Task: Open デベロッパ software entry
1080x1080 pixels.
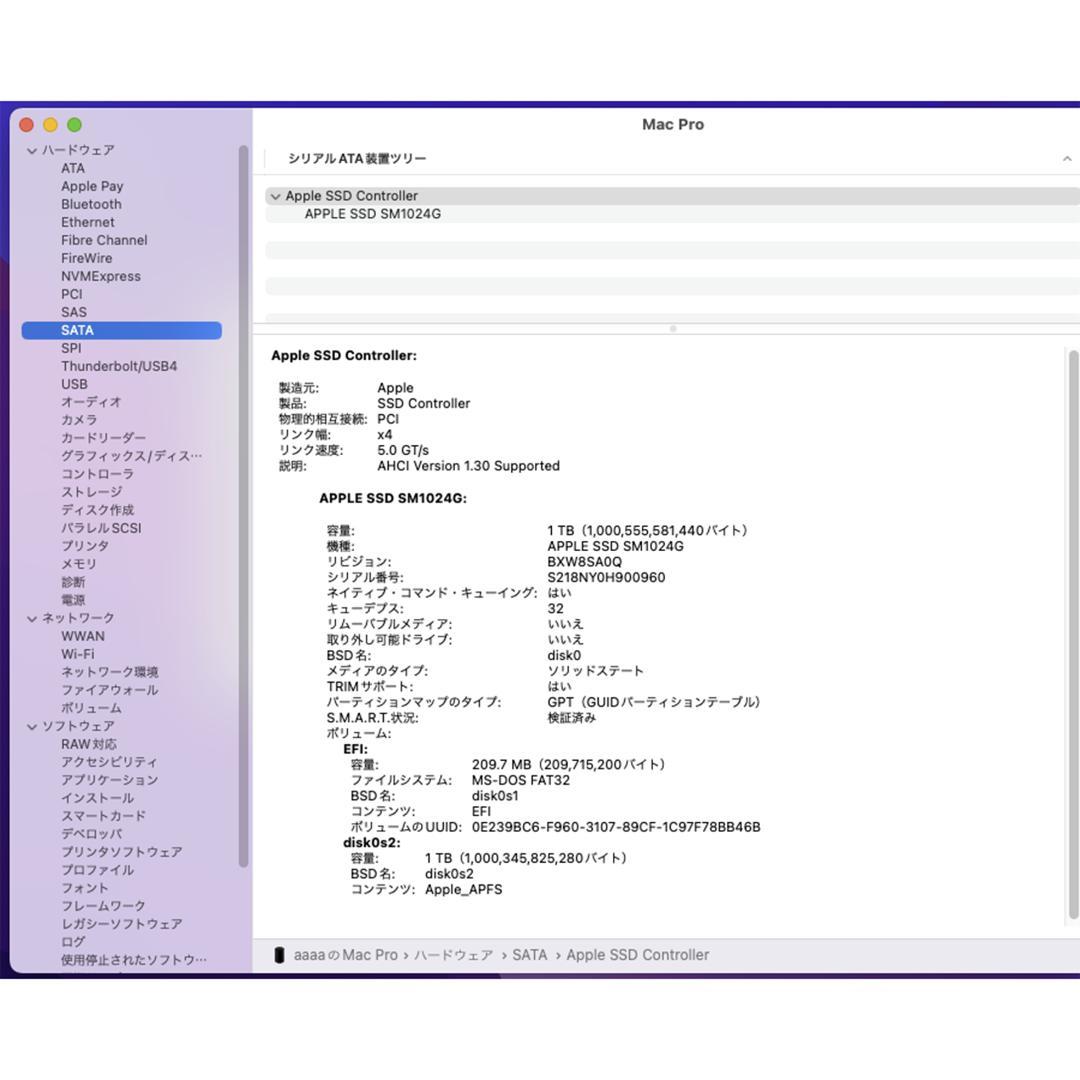Action: [92, 833]
